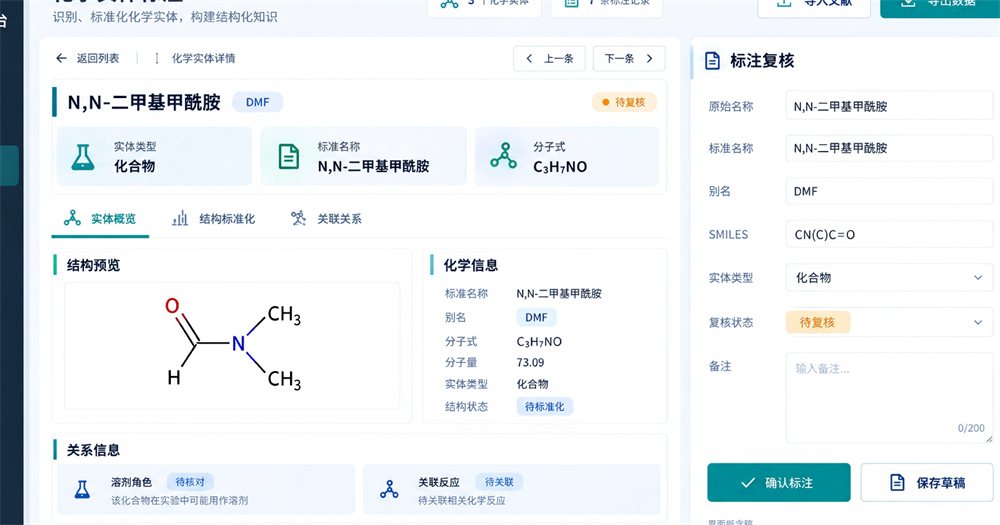The image size is (1000, 525).
Task: Focus the 原始名称 input field
Action: tap(889, 106)
